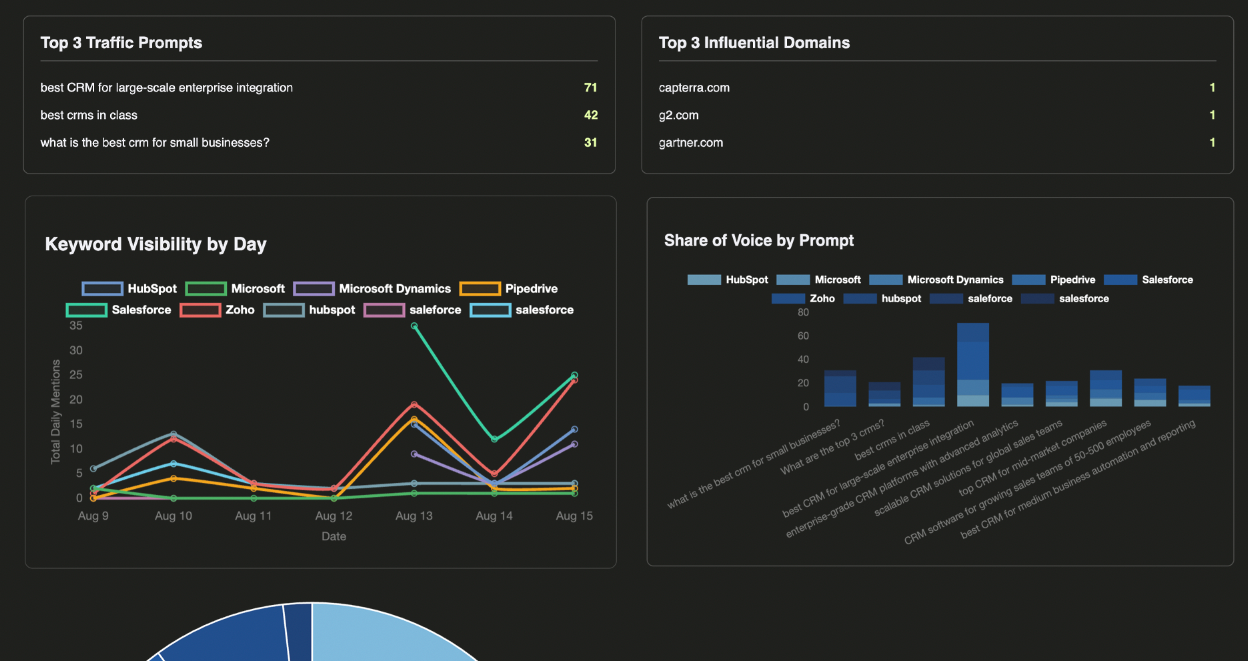Click the 'Top 3 Influential Domains' heading
Image resolution: width=1248 pixels, height=661 pixels.
(x=754, y=43)
